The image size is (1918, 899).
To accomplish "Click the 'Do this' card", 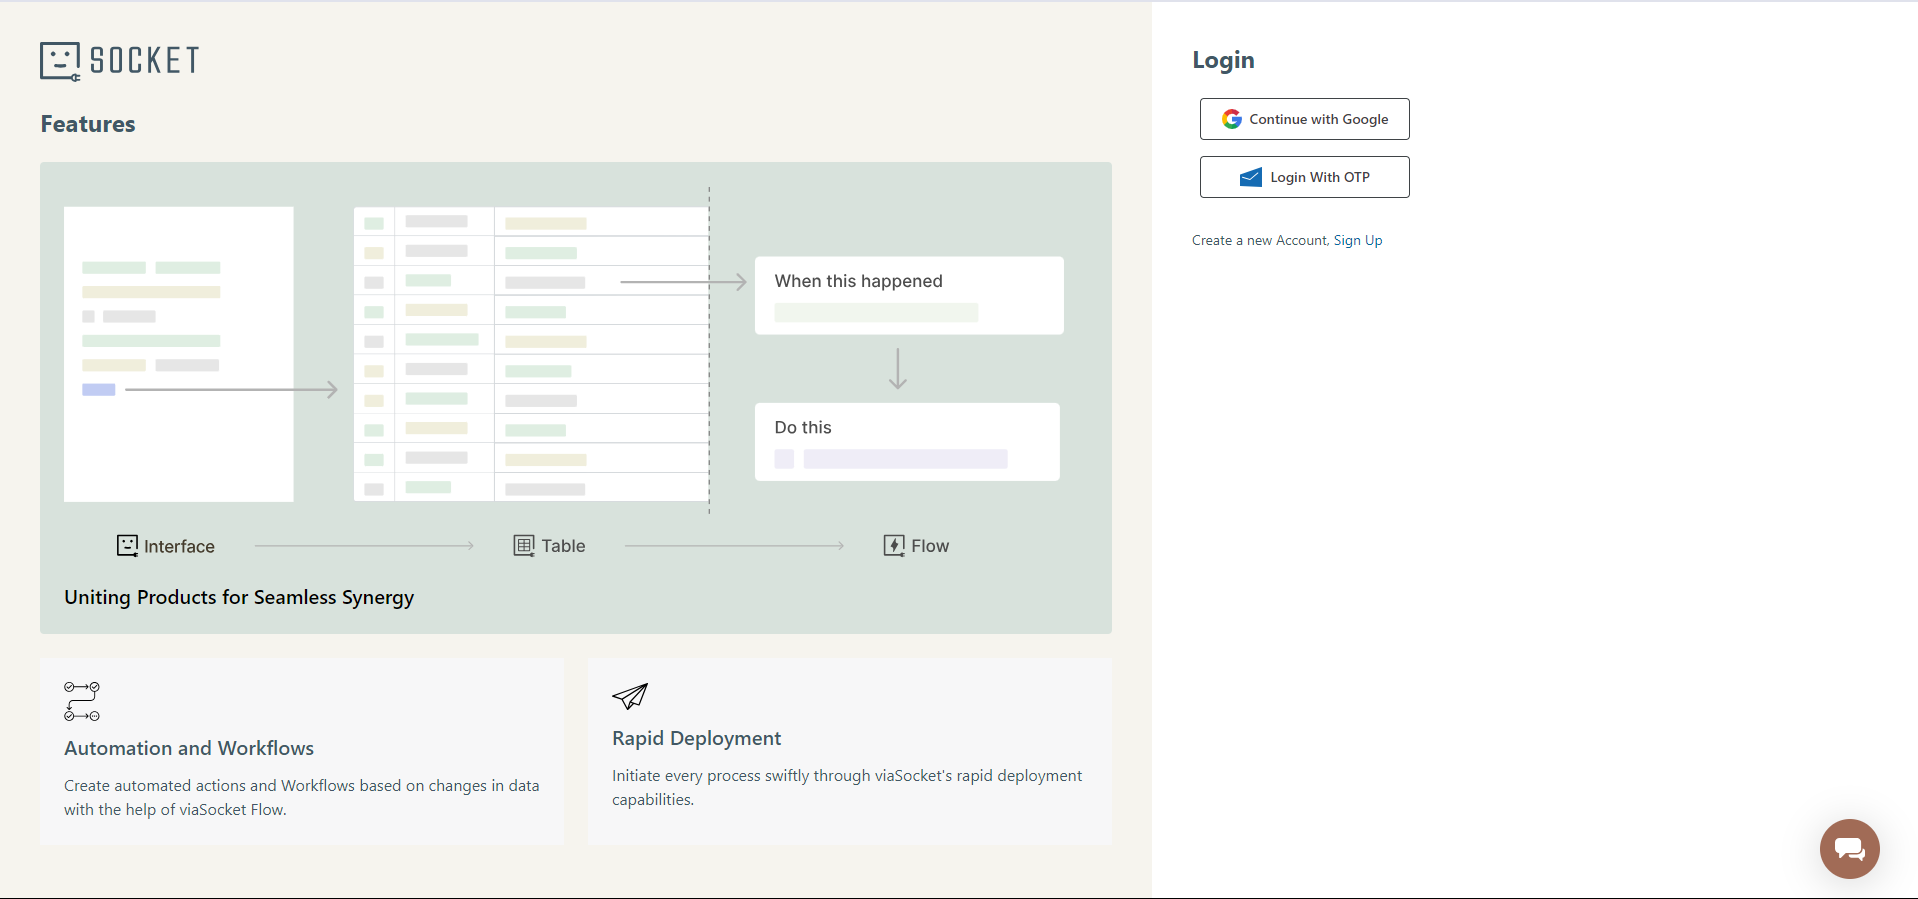I will [906, 441].
